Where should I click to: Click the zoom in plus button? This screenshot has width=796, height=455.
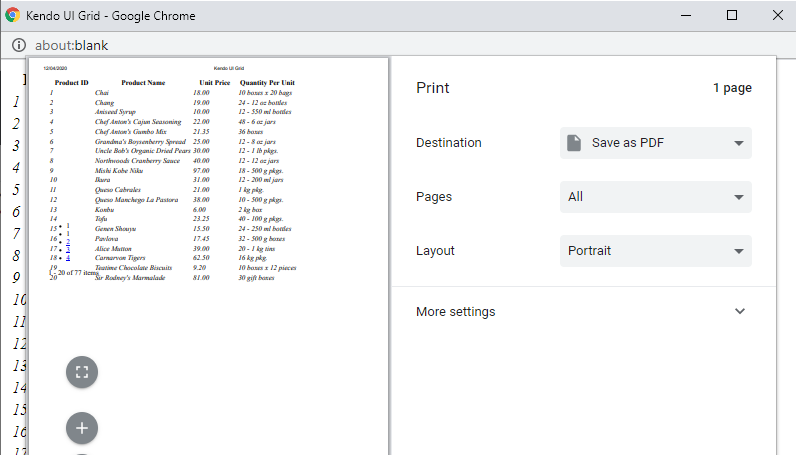point(82,428)
